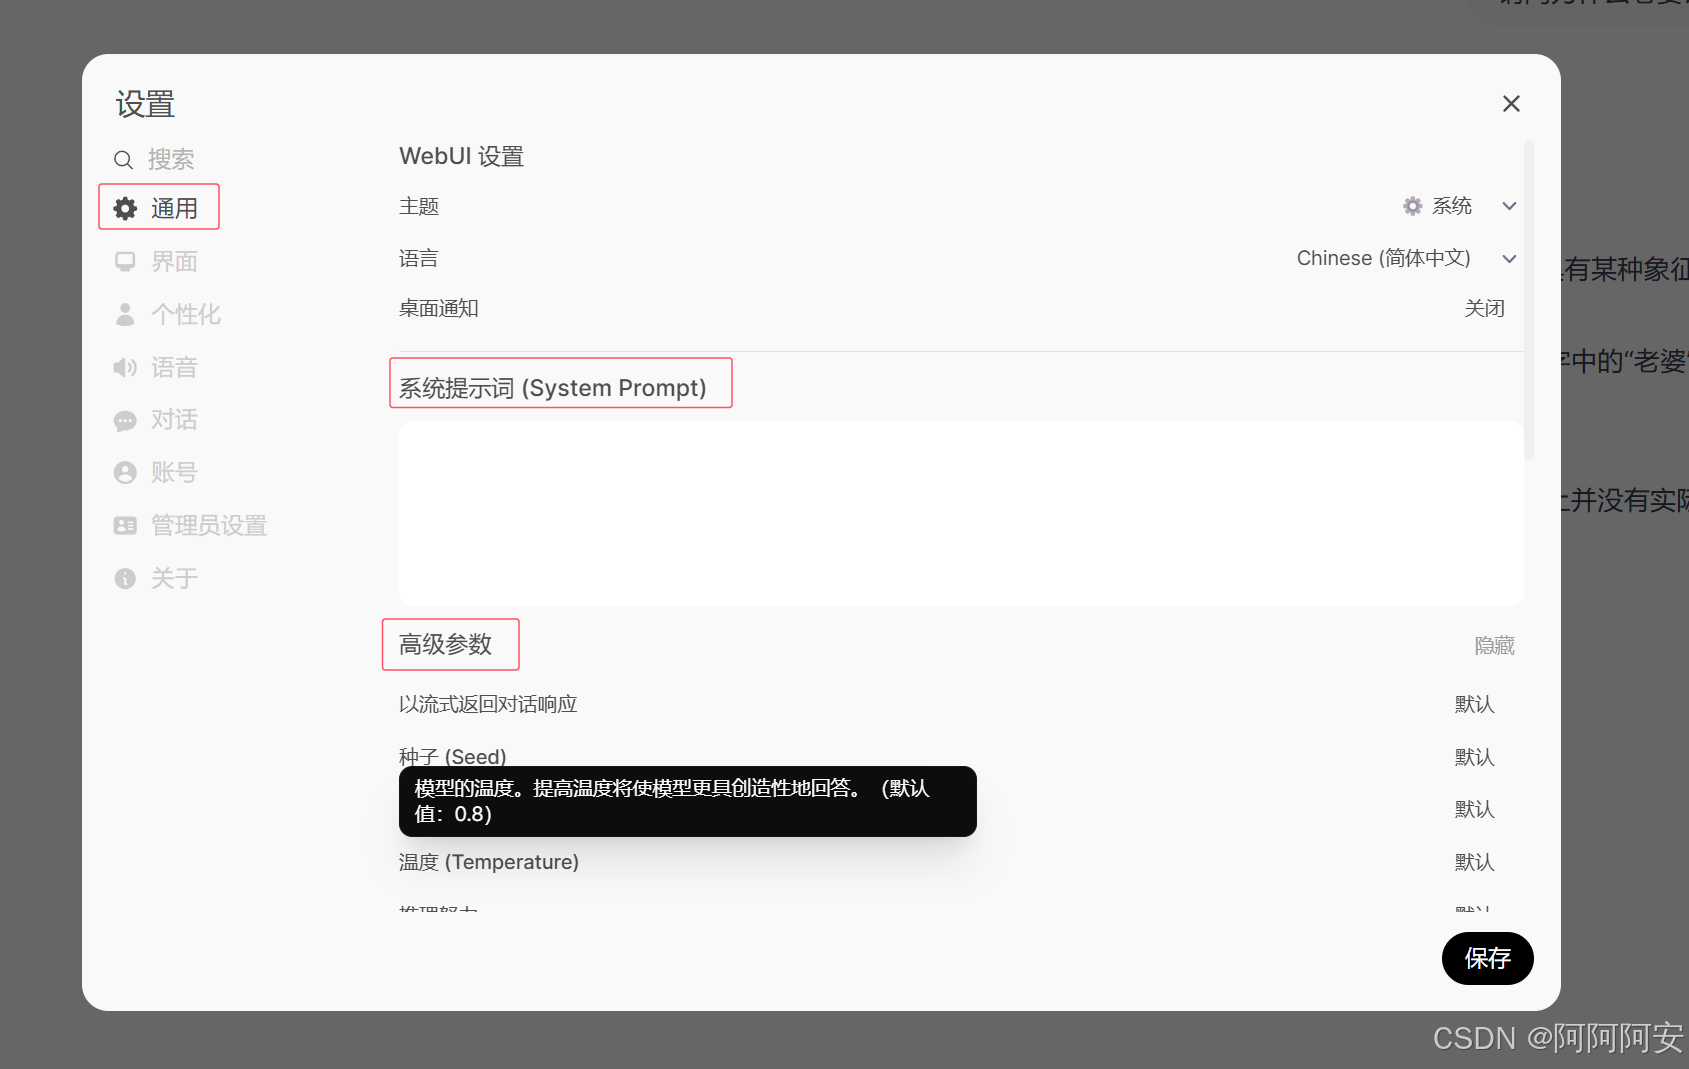
Task: Expand the 主题 dropdown chevron
Action: (1509, 206)
